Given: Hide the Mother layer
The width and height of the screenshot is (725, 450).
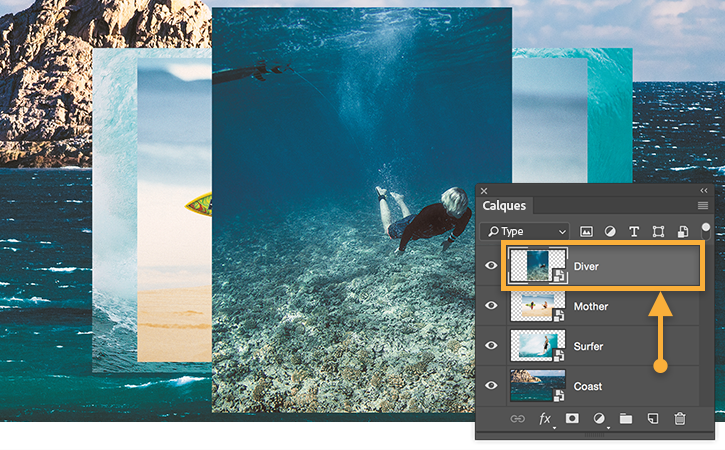Looking at the screenshot, I should 491,306.
